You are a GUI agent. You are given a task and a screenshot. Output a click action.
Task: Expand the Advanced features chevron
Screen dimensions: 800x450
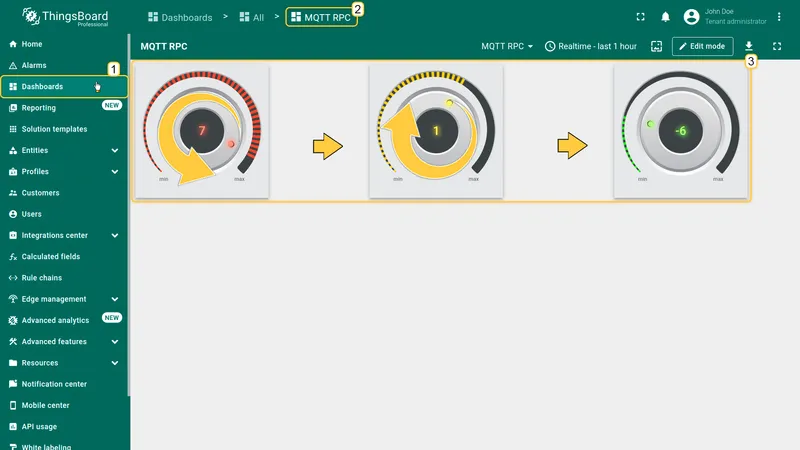pyautogui.click(x=115, y=342)
